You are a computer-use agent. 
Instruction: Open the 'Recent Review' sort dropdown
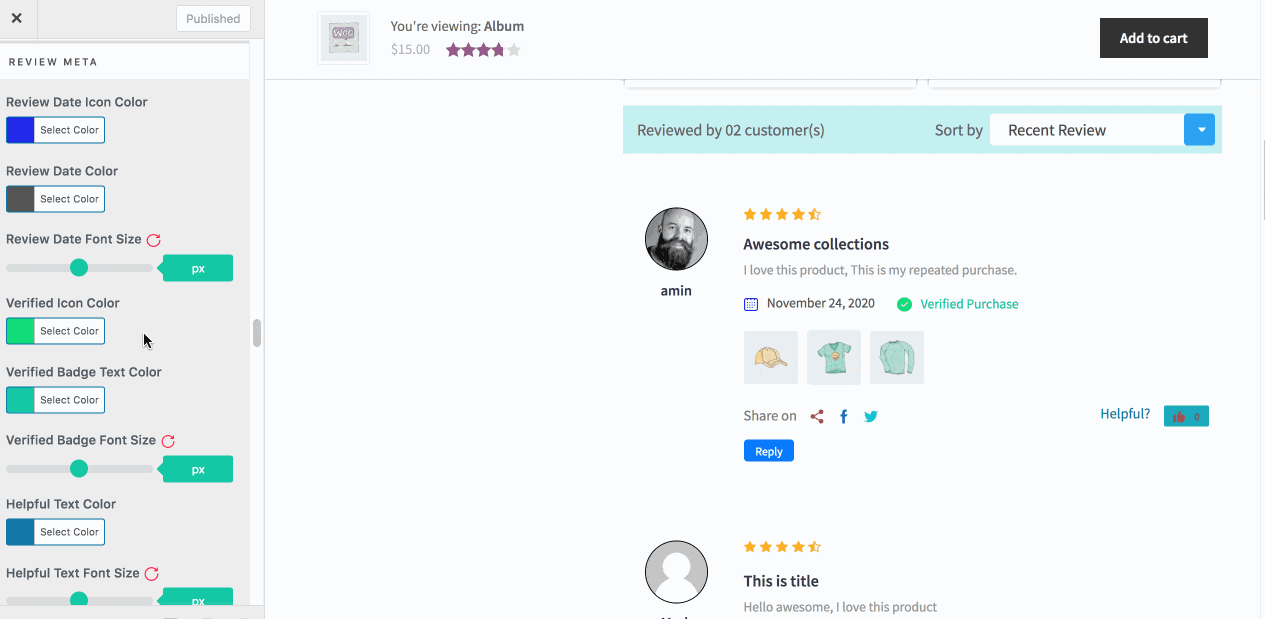tap(1199, 129)
